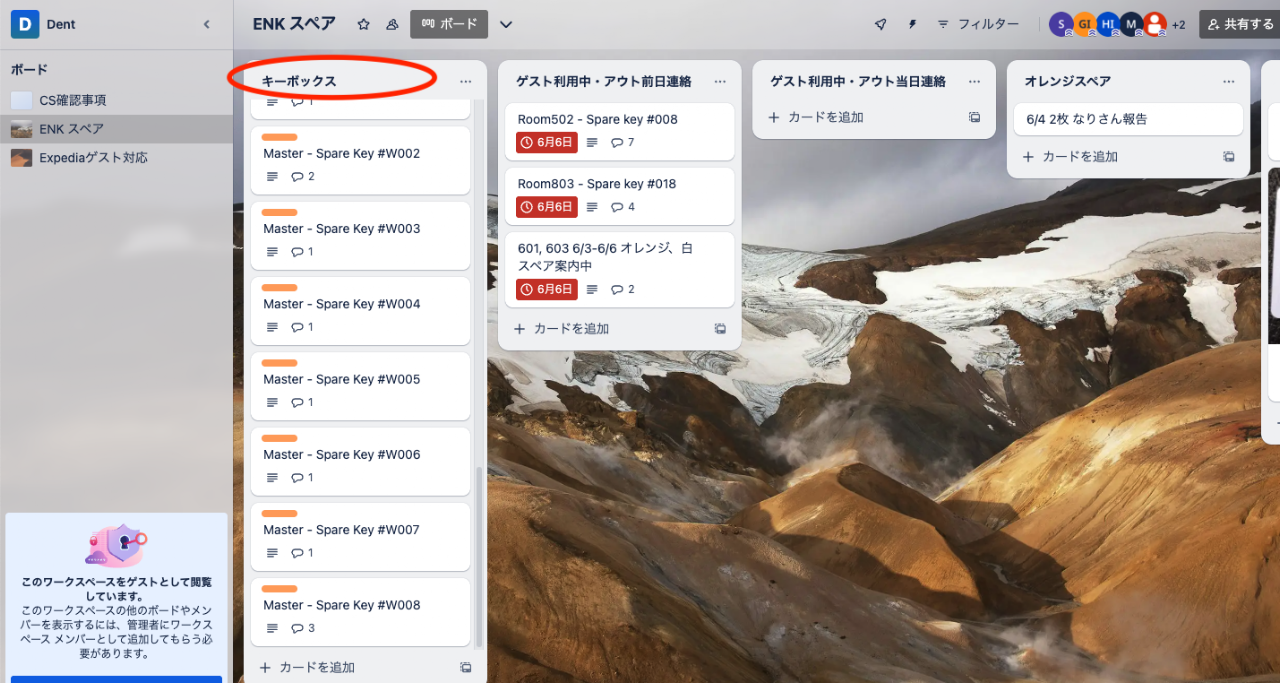Mark Room803 due date 6月6日 complete
Screen dimensions: 1280x683
click(x=547, y=207)
